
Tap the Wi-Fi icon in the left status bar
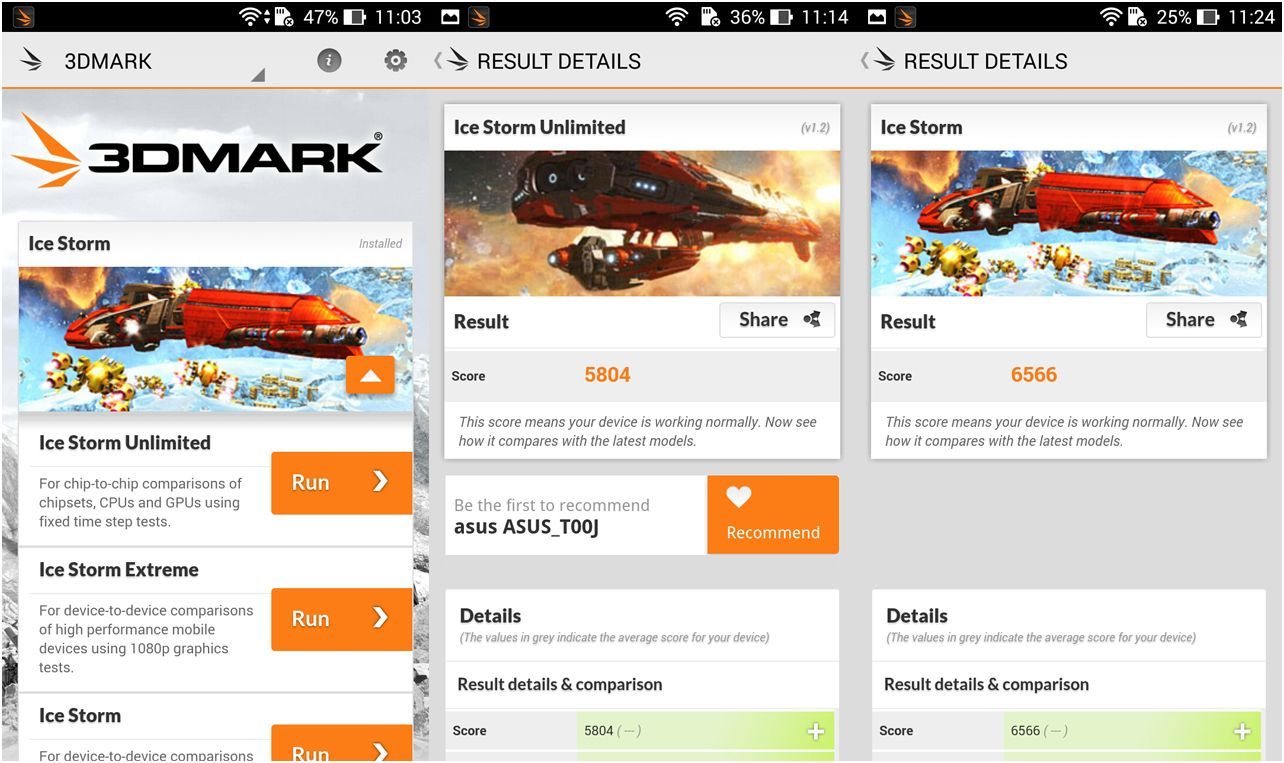[252, 17]
